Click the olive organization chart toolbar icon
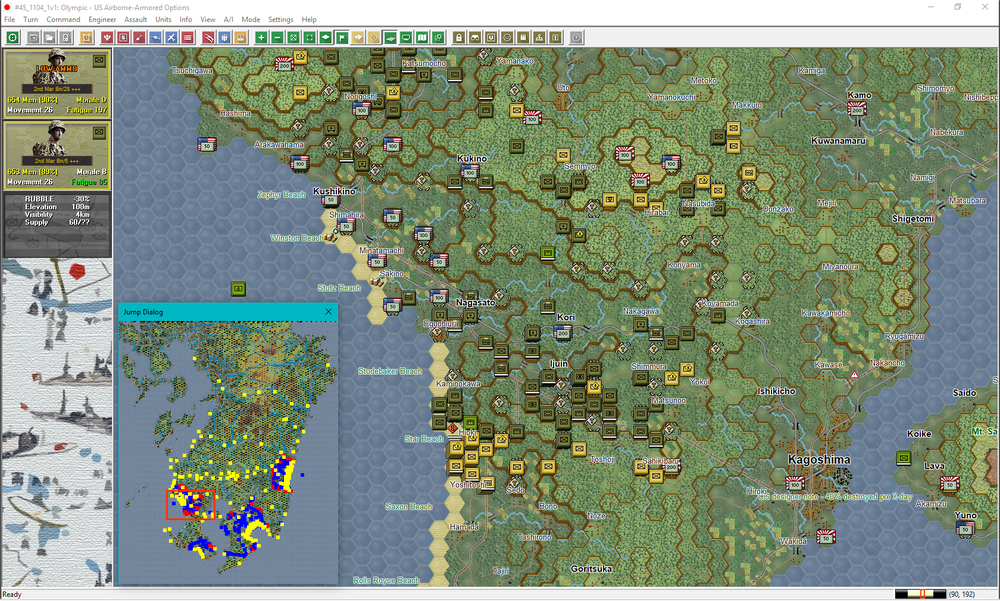1000x601 pixels. pyautogui.click(x=539, y=38)
